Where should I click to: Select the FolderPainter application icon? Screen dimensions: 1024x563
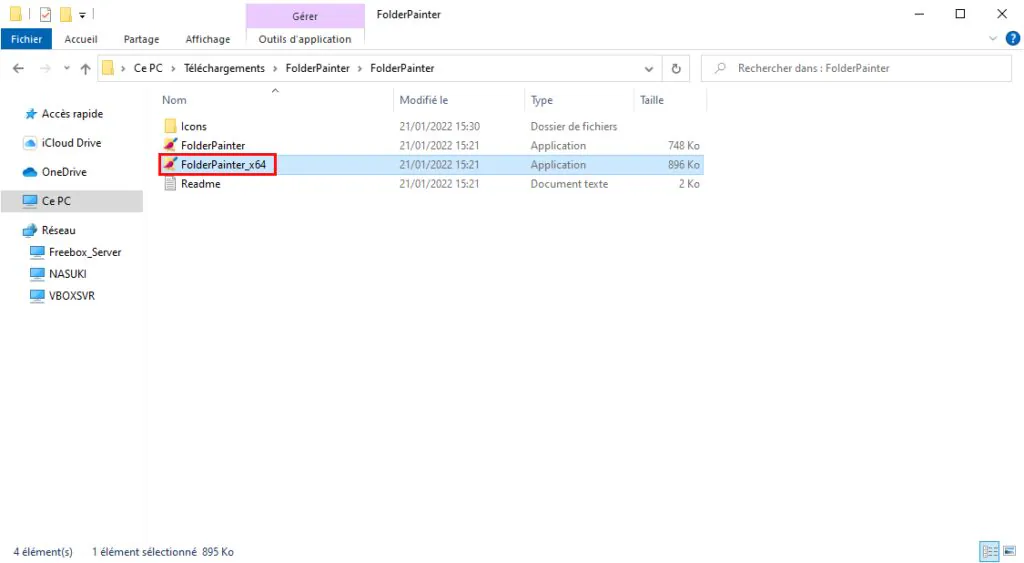(170, 145)
